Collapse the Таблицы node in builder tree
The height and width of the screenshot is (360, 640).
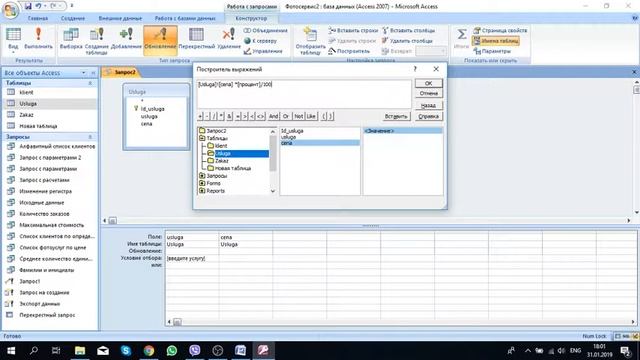(x=202, y=138)
